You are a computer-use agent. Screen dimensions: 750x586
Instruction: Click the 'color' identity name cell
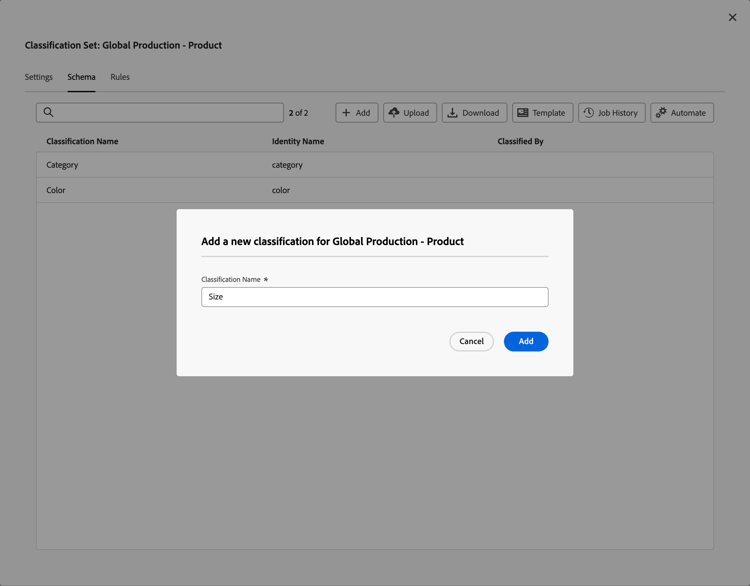click(281, 190)
